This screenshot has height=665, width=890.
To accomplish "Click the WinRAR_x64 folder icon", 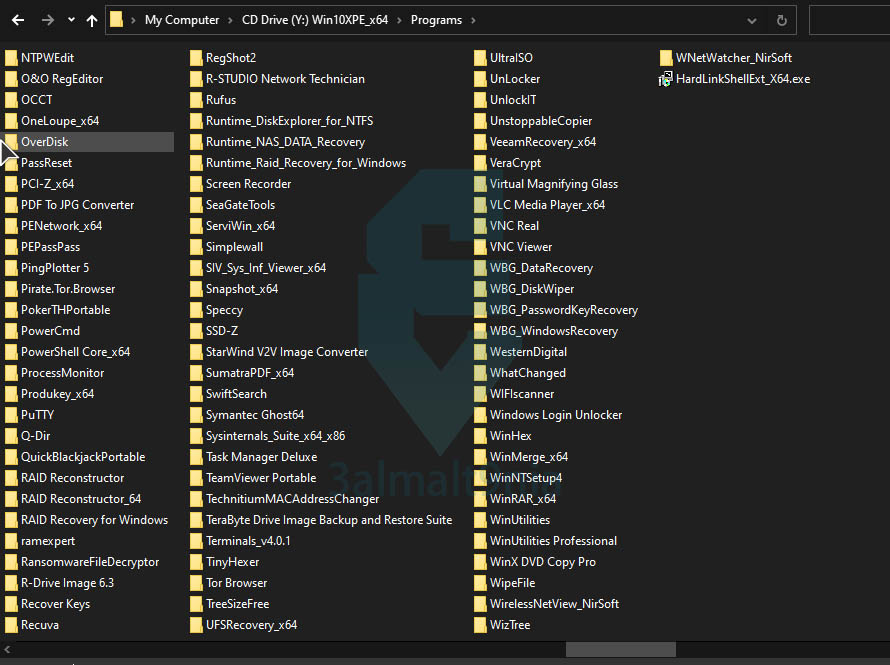I will point(480,499).
